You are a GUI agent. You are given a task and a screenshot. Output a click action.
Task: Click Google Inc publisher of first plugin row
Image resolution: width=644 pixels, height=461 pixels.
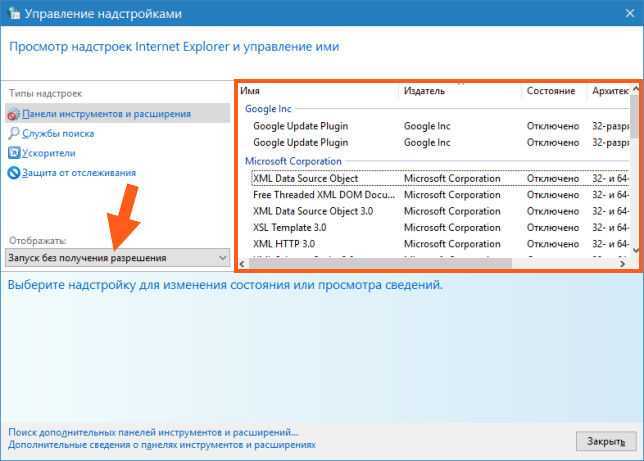427,126
